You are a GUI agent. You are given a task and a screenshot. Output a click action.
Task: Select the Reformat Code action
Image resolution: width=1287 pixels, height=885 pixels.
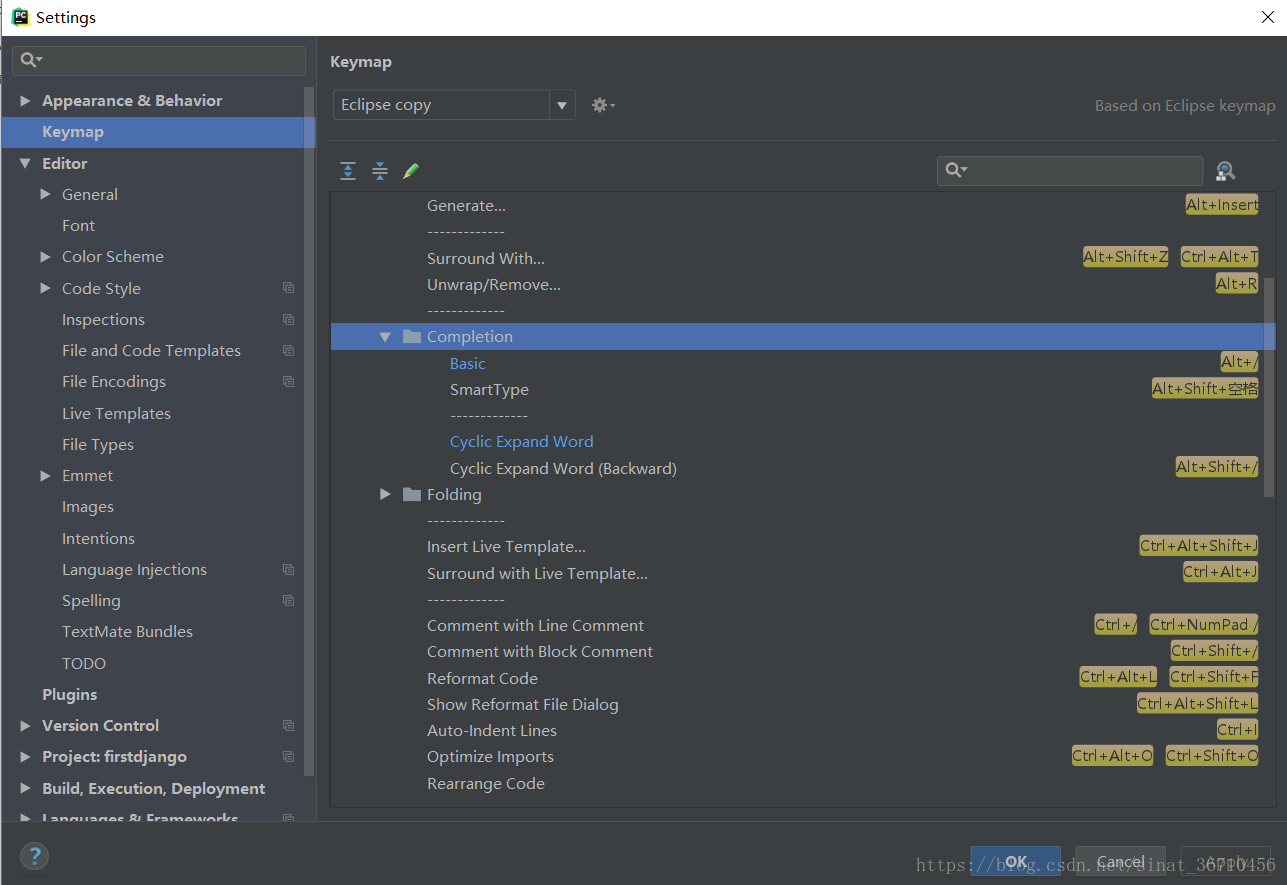[482, 679]
